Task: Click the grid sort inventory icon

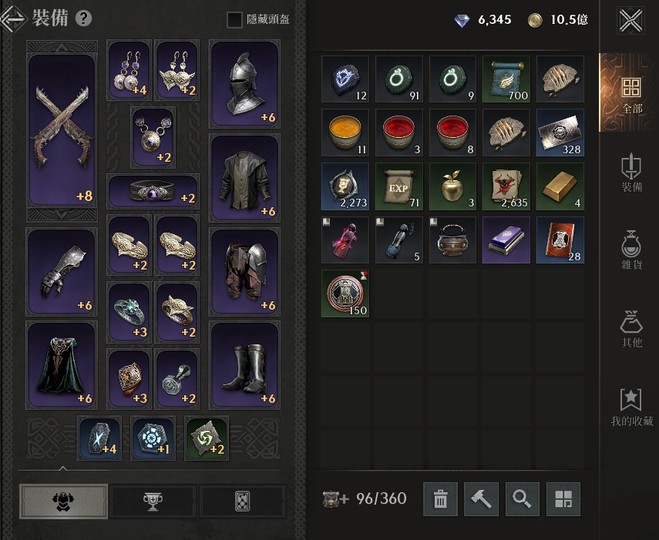Action: point(563,499)
